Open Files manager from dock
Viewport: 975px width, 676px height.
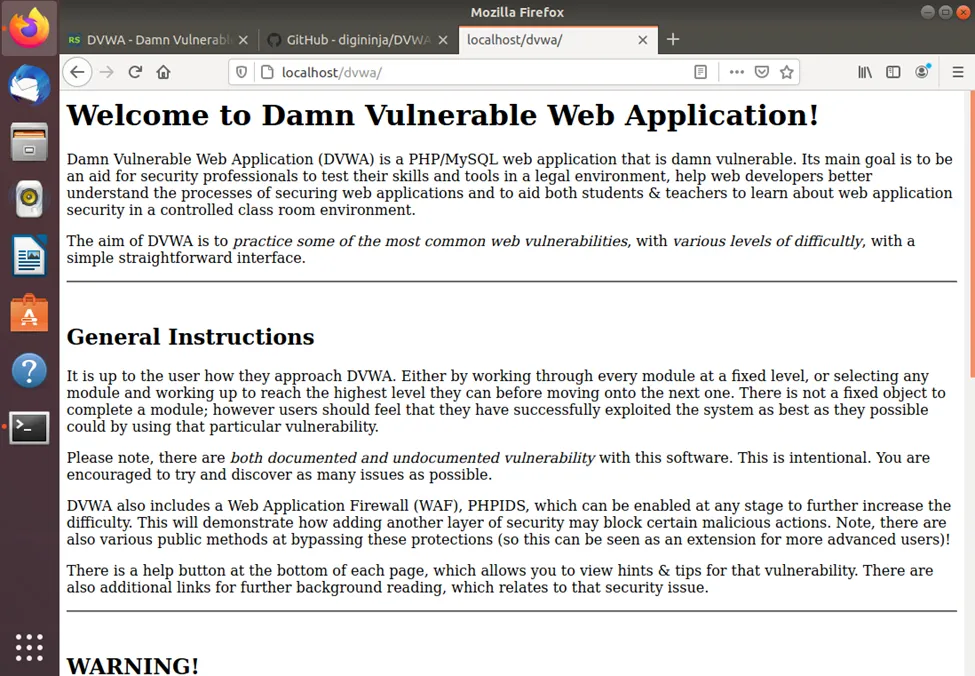[29, 142]
